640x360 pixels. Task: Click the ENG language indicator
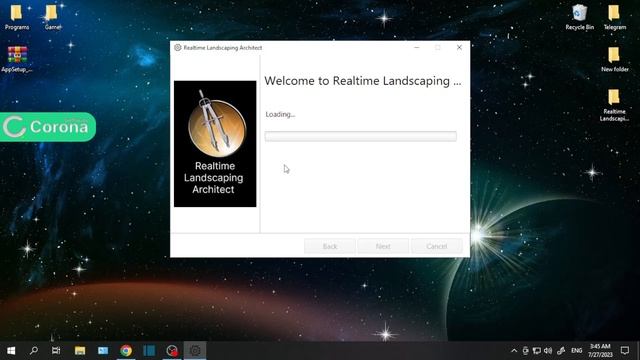[x=576, y=351]
